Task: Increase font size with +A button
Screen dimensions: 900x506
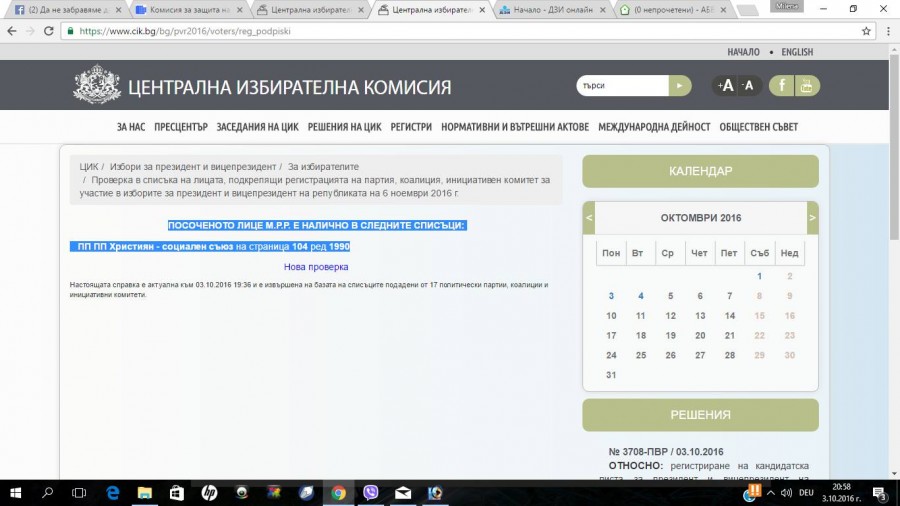Action: pos(725,86)
